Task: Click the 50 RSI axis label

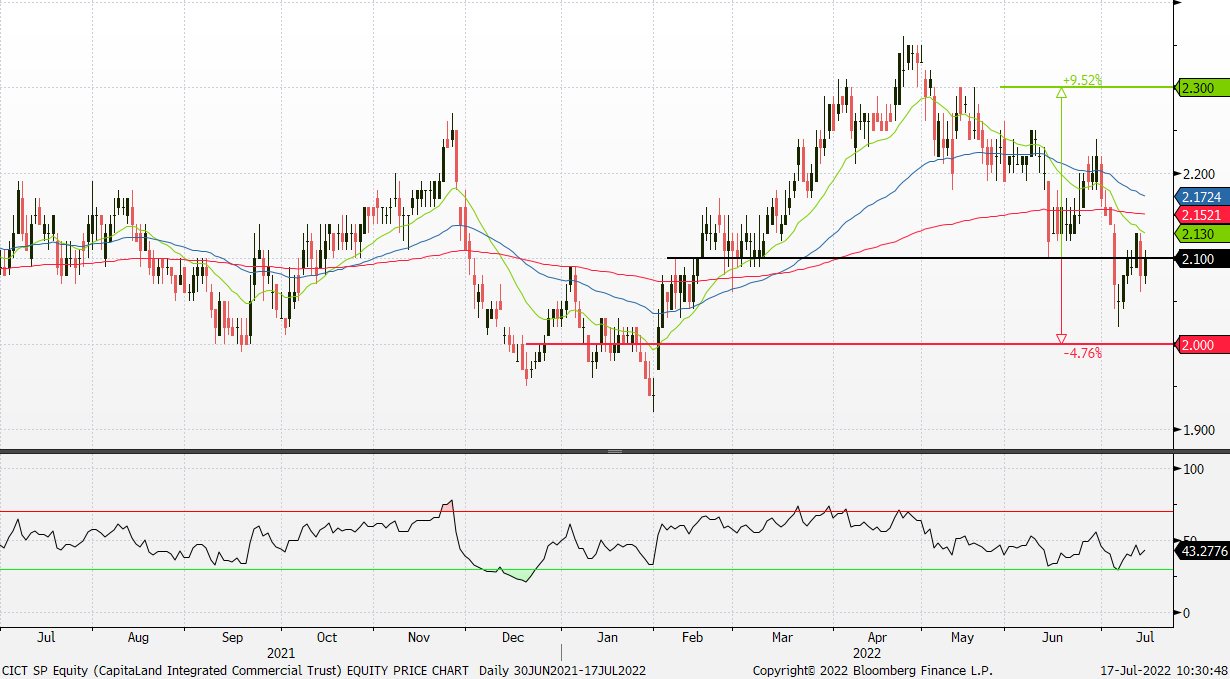Action: click(x=1189, y=540)
